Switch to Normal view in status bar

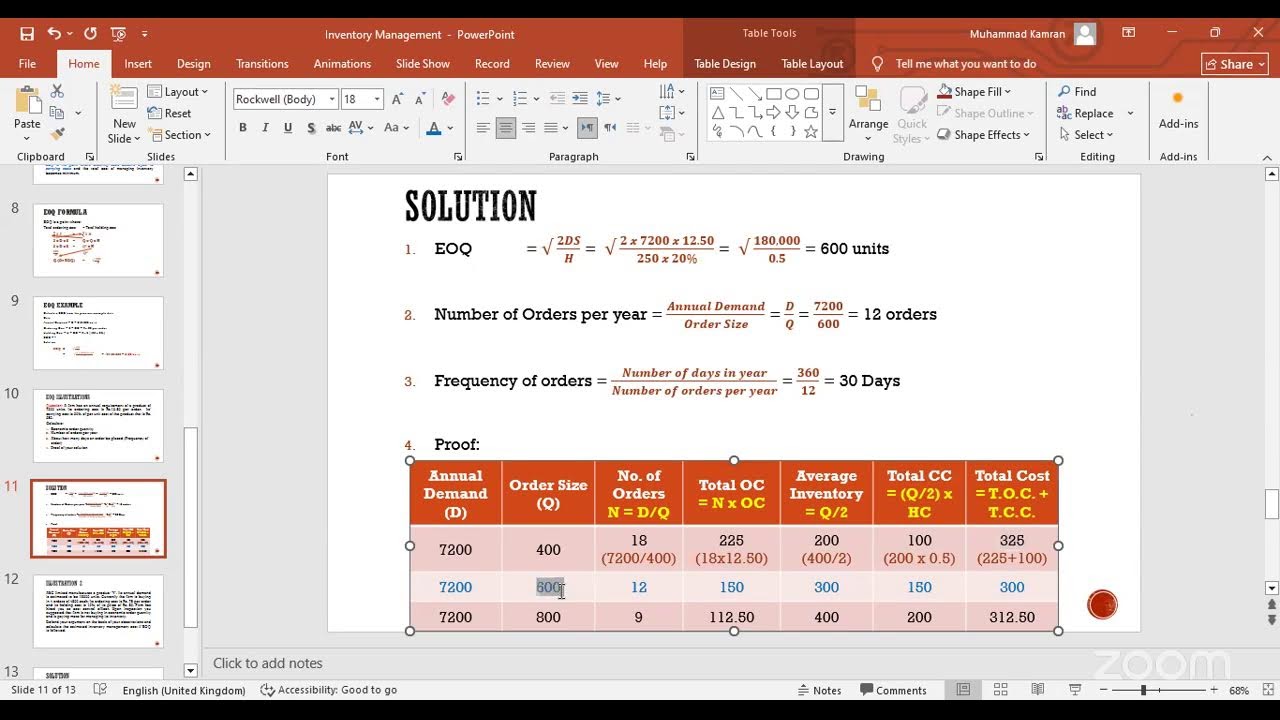point(963,690)
